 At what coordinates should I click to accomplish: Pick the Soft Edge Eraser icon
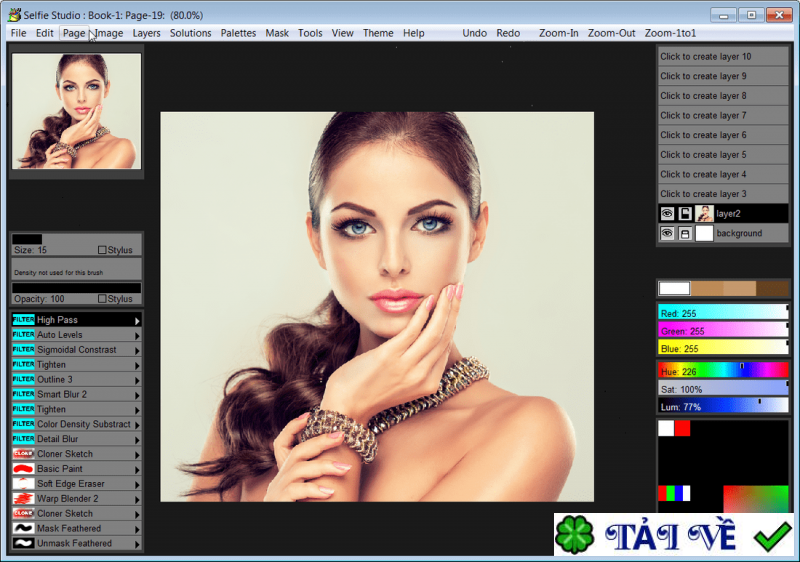point(23,484)
